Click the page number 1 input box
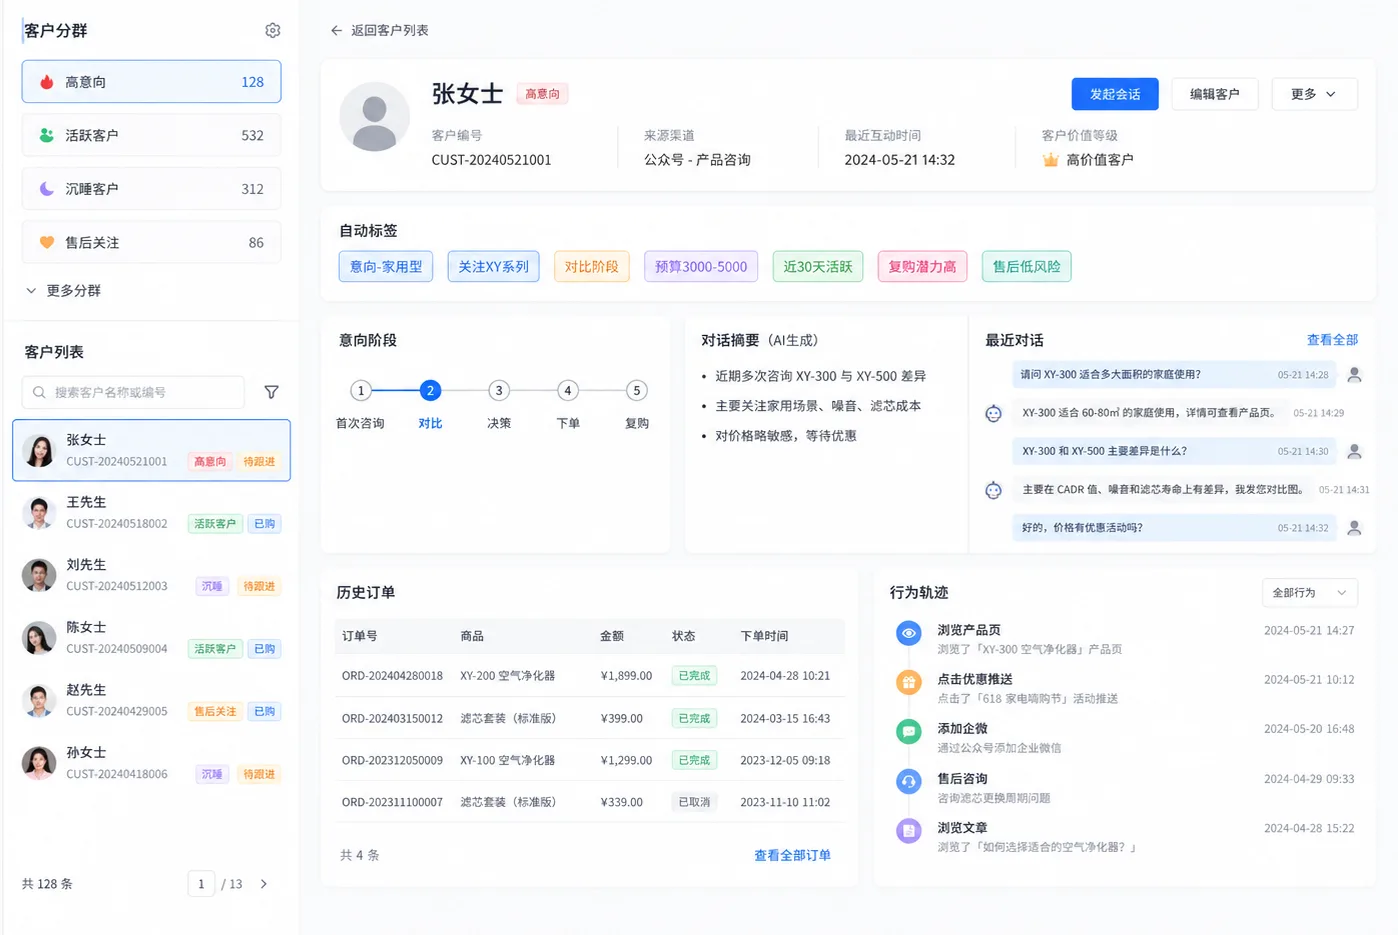The width and height of the screenshot is (1398, 935). point(201,884)
